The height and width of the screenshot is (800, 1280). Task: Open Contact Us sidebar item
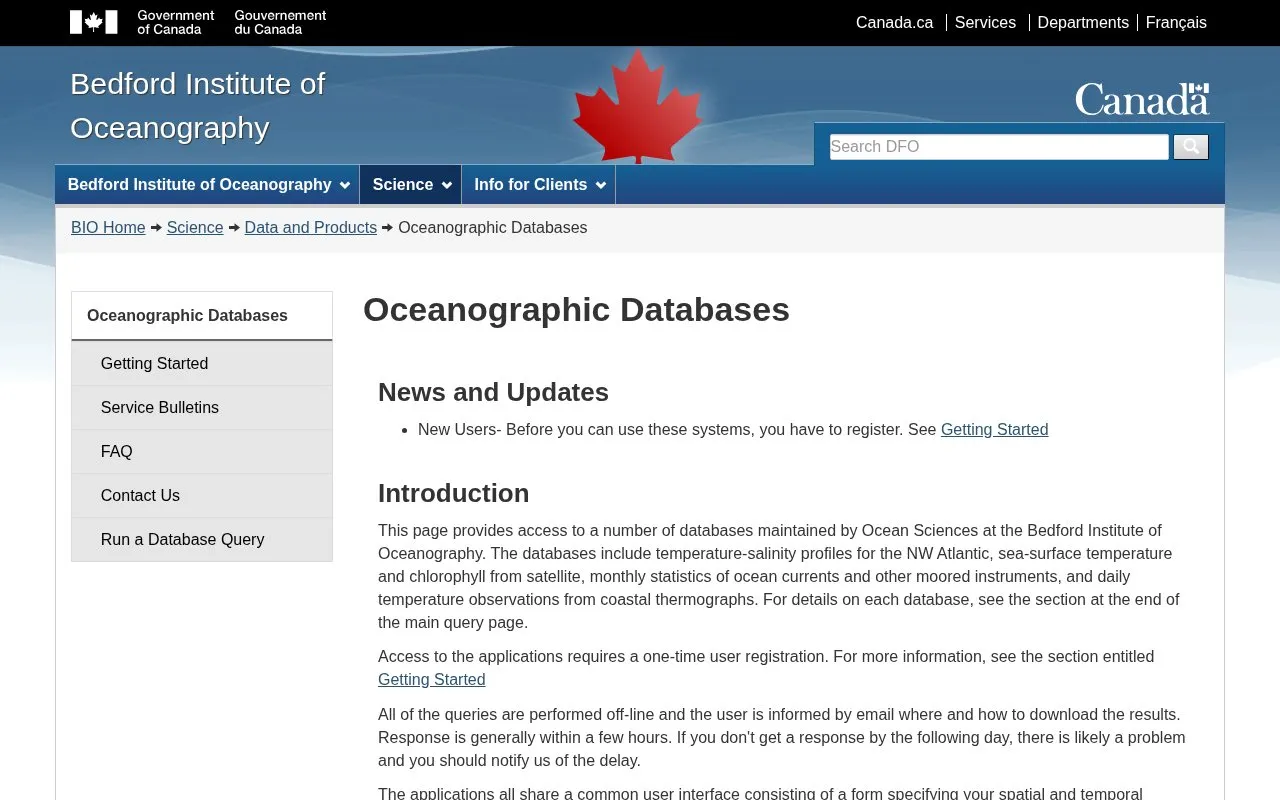(x=202, y=496)
